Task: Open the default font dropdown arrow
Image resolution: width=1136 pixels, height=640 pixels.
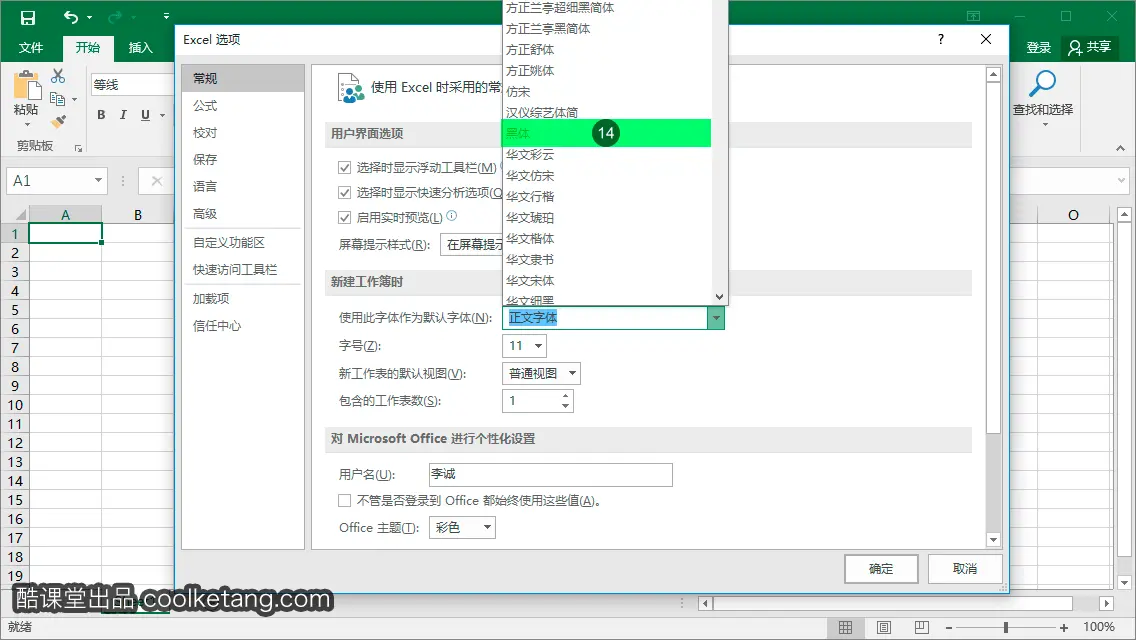Action: click(x=716, y=317)
